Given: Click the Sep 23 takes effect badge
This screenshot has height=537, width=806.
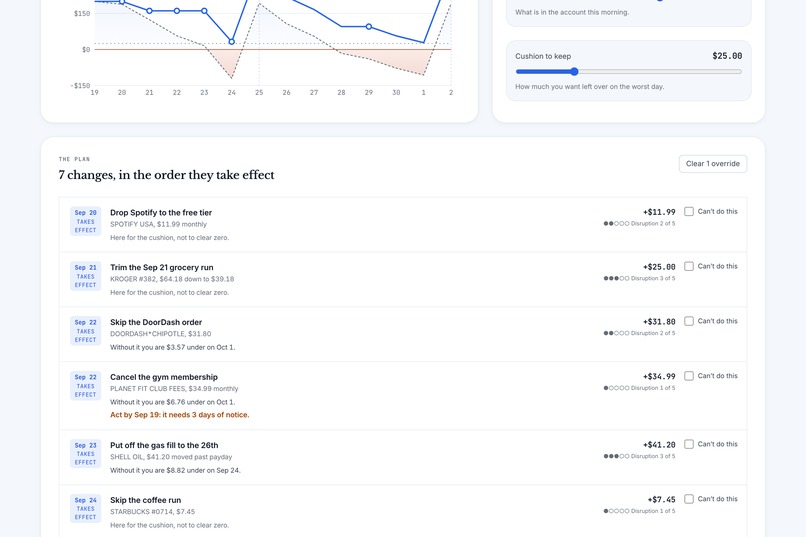Looking at the screenshot, I should (85, 454).
